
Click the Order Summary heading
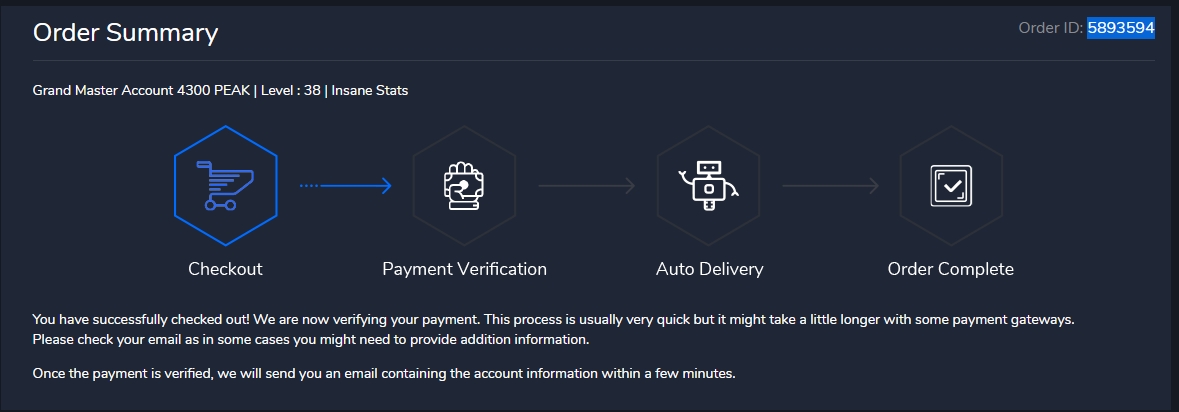[x=125, y=33]
